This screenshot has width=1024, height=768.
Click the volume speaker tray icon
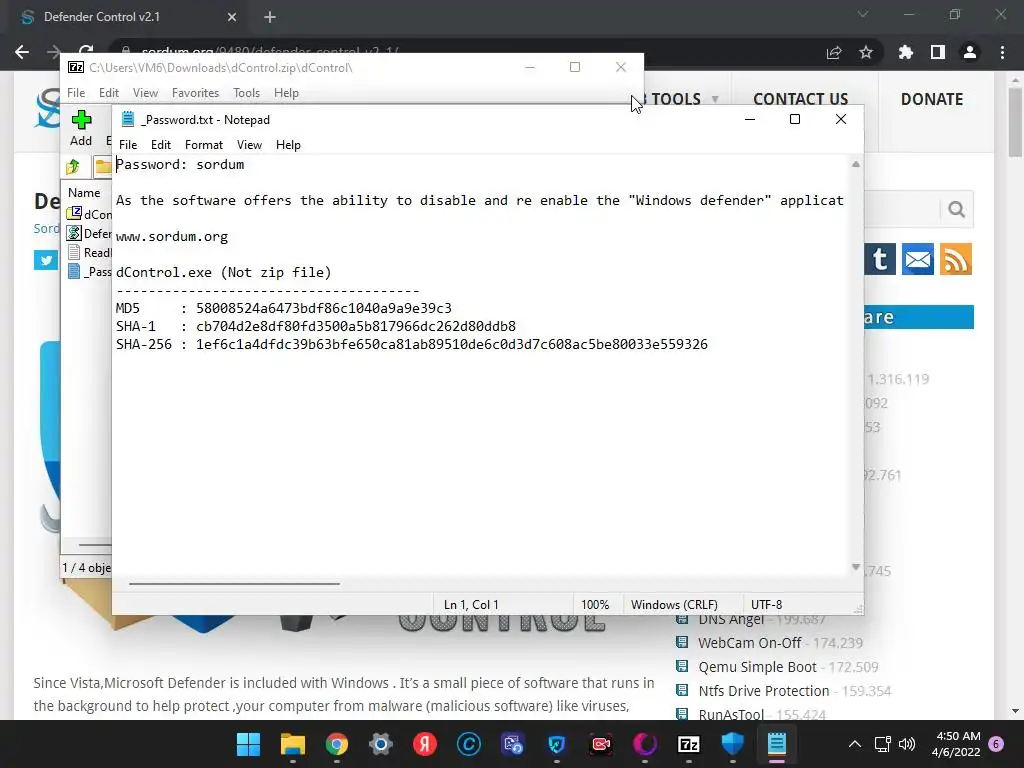[x=907, y=744]
